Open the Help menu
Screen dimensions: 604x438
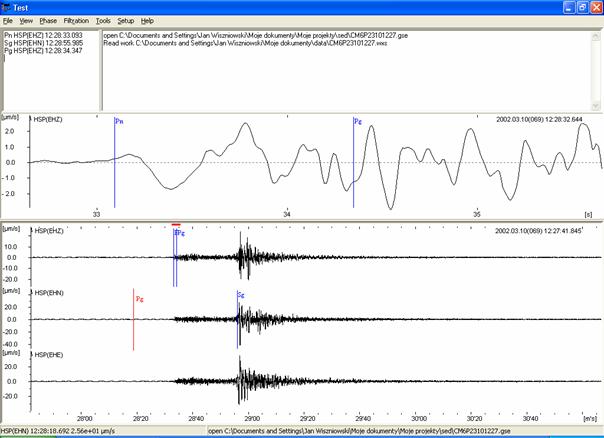147,21
